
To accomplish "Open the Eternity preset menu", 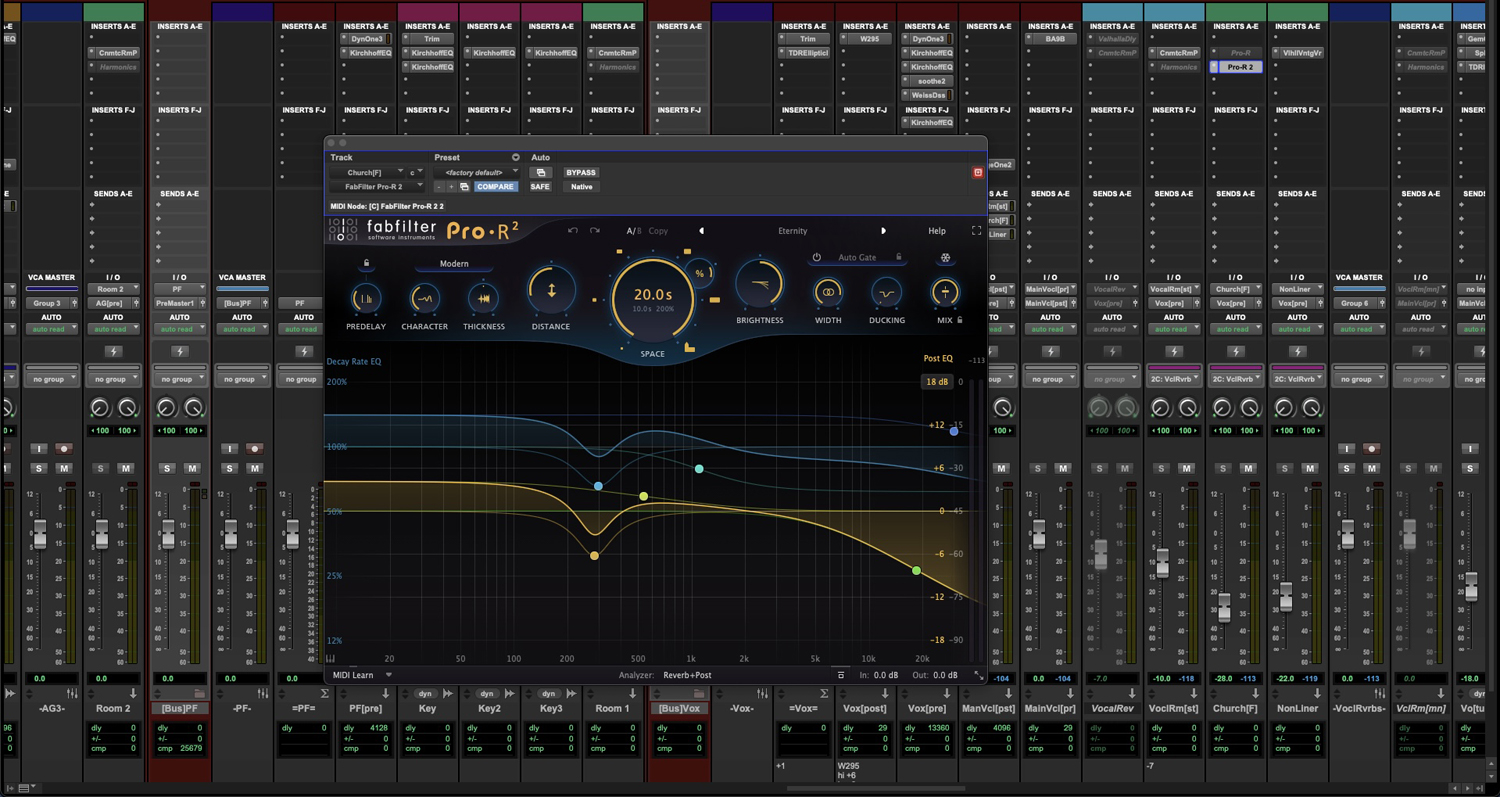I will click(x=792, y=231).
